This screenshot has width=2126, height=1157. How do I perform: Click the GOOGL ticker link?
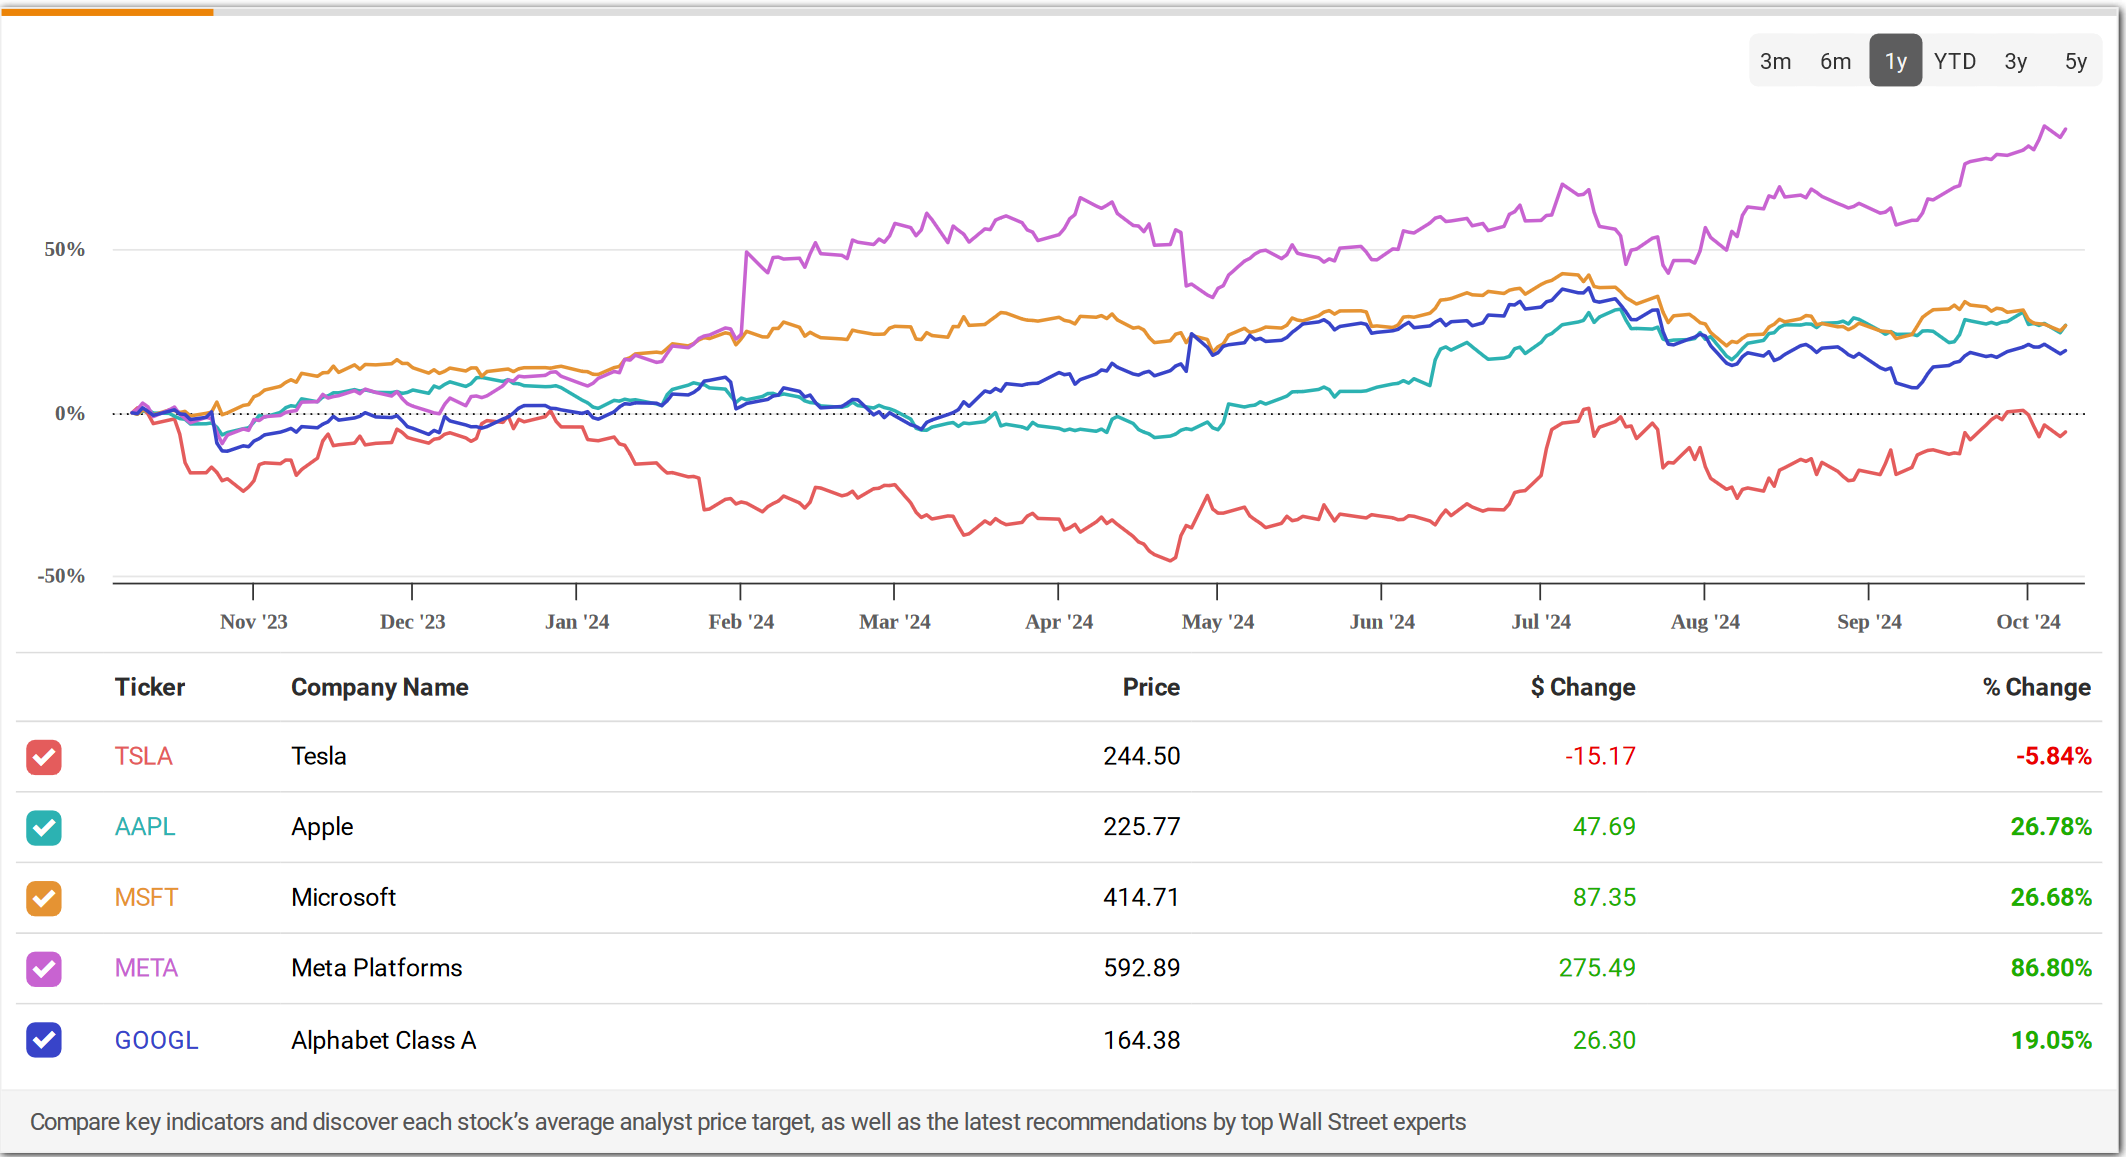tap(156, 1040)
